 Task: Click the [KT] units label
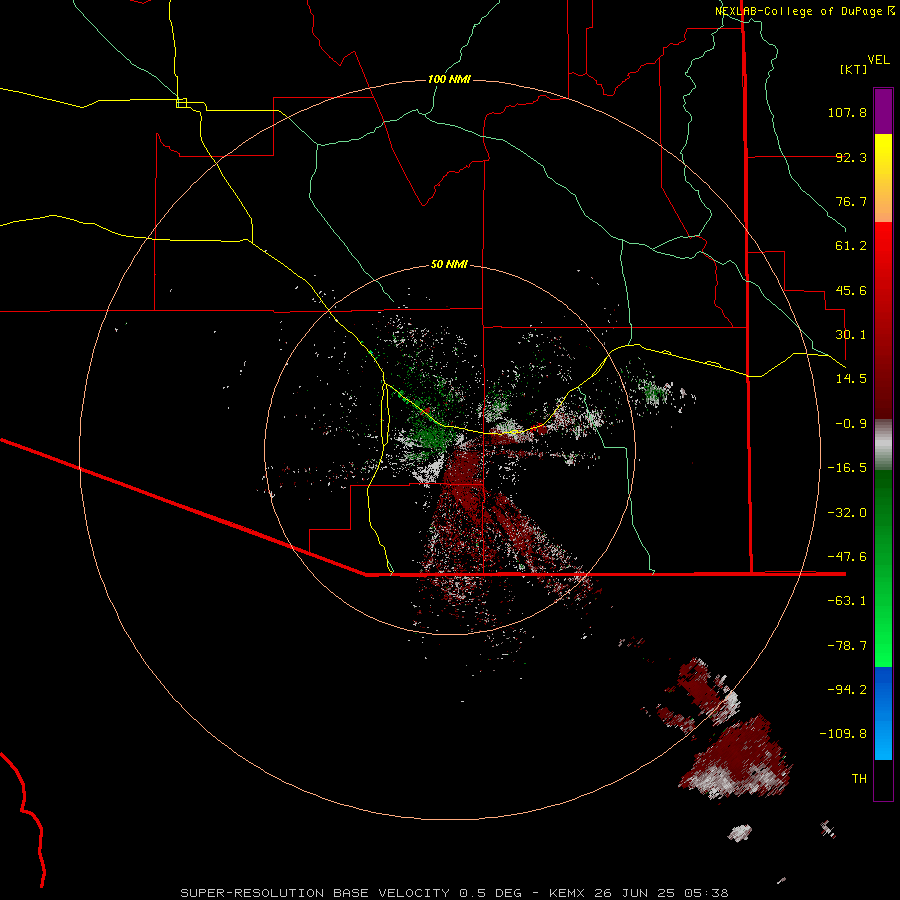[x=853, y=69]
